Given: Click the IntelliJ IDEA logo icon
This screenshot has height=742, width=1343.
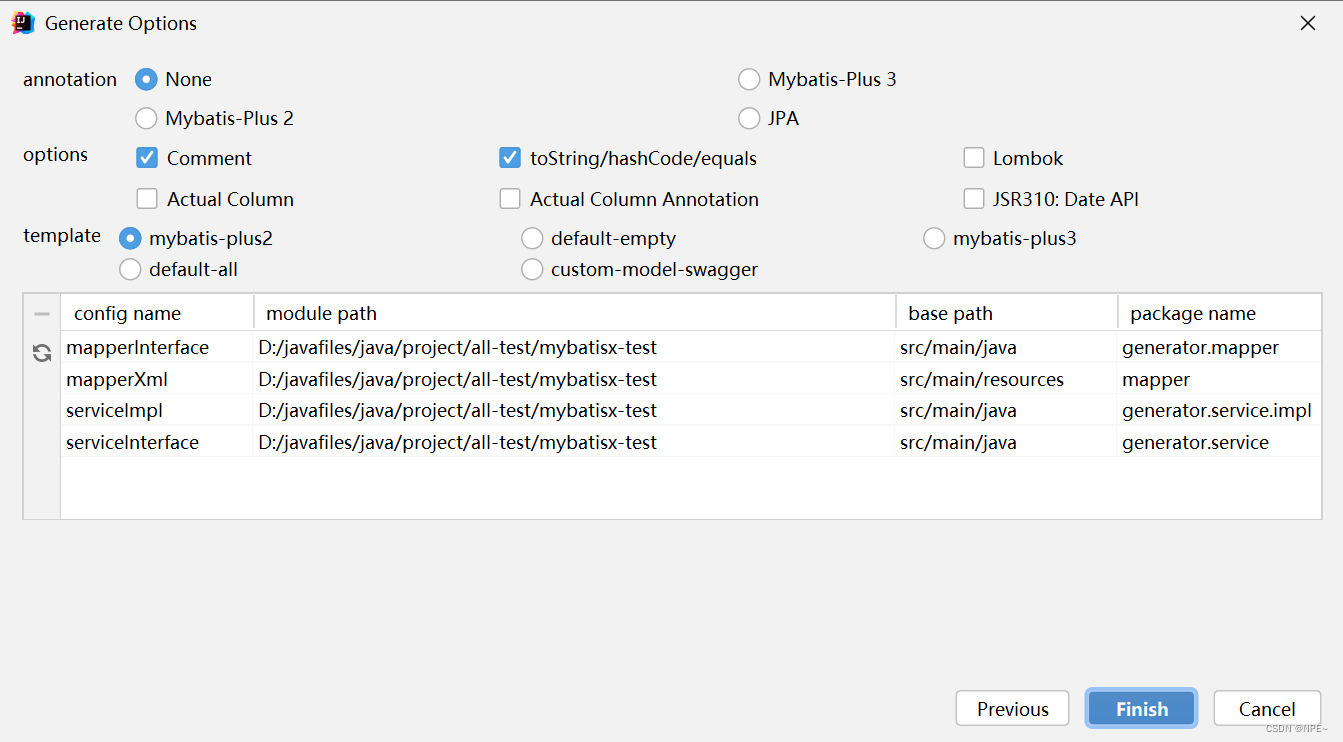Looking at the screenshot, I should [x=23, y=23].
